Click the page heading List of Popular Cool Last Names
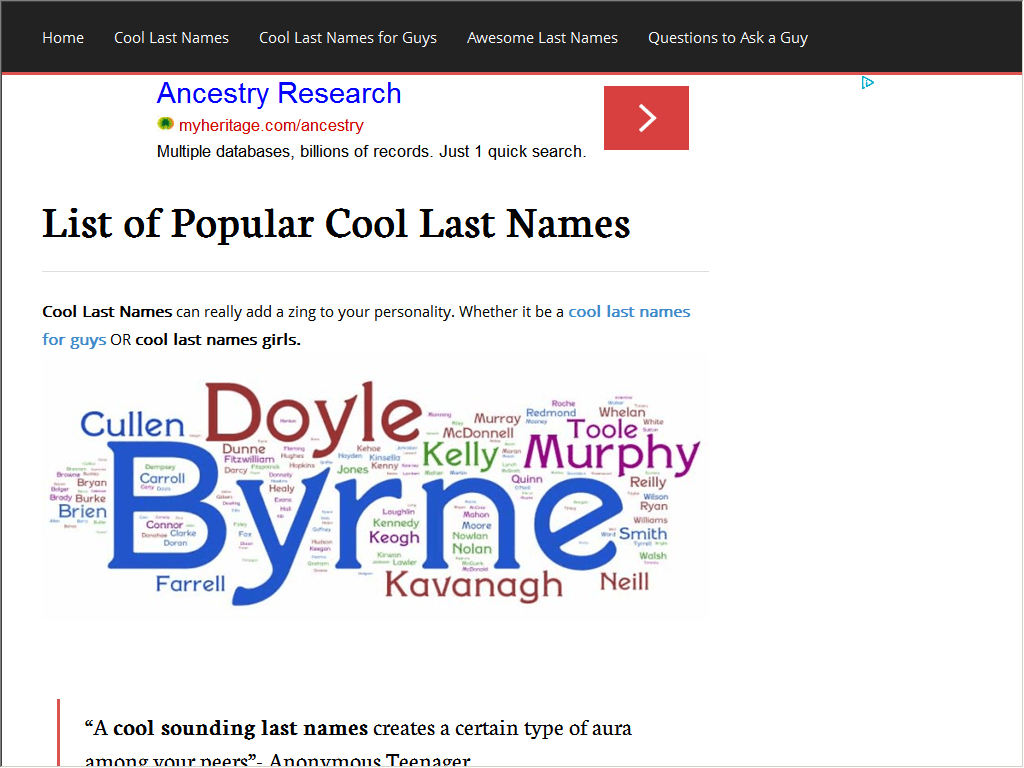 tap(336, 224)
